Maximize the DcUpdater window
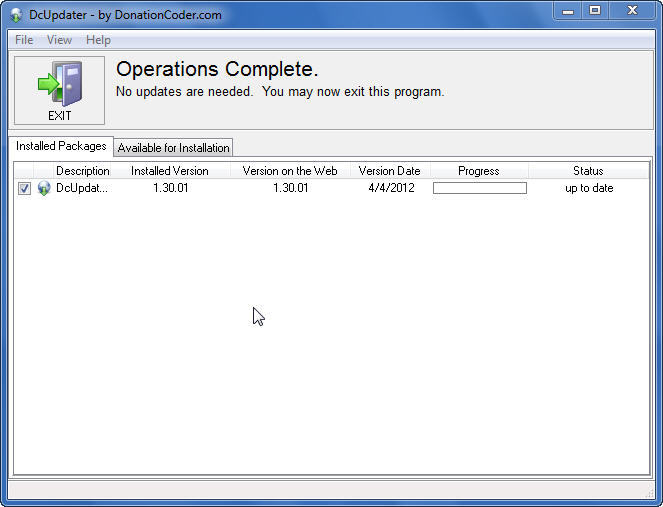Image resolution: width=663 pixels, height=507 pixels. pos(595,11)
